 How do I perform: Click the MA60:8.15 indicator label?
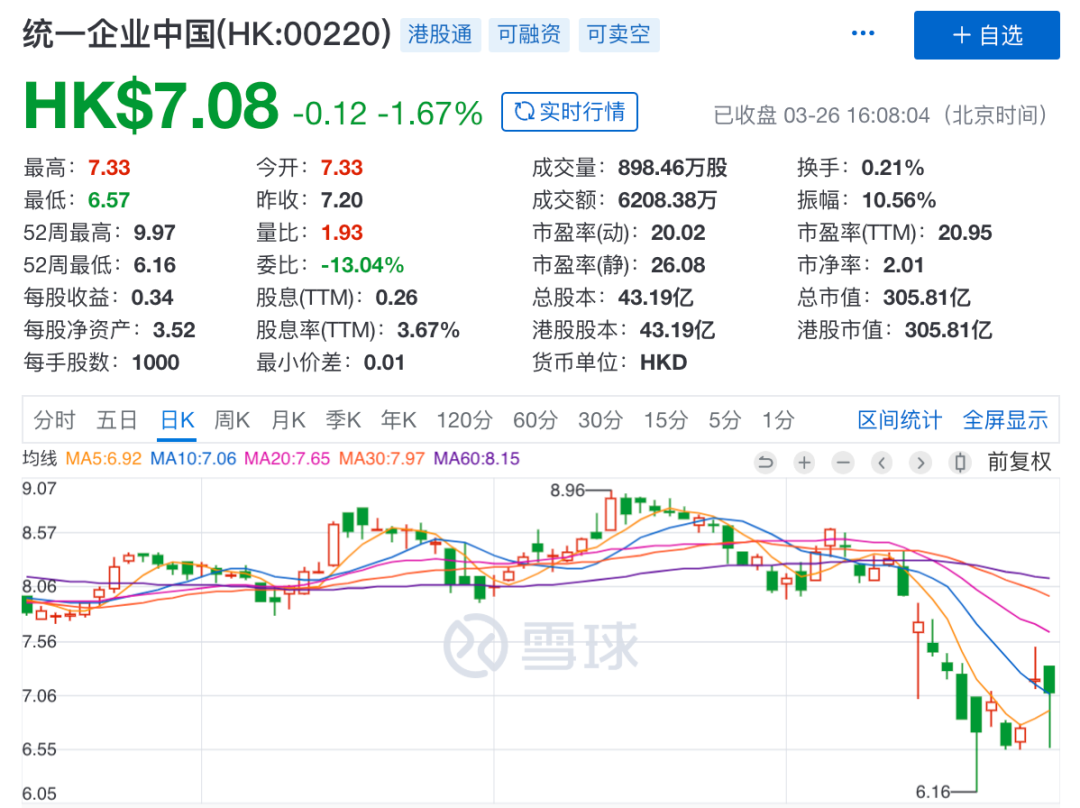pos(477,459)
